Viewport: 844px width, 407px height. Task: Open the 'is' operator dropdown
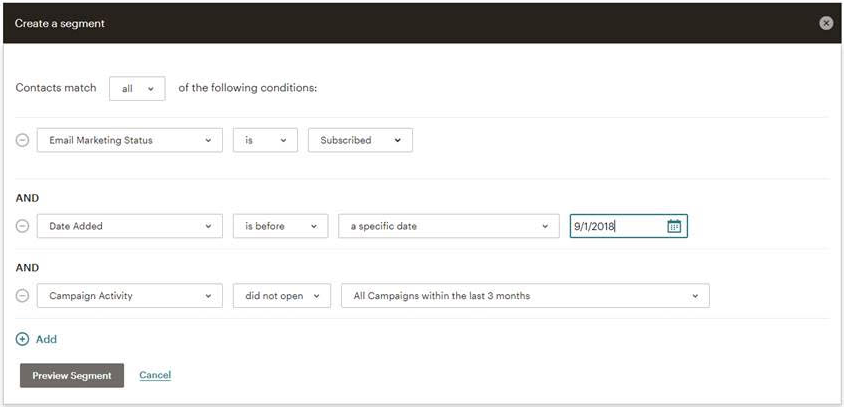coord(265,140)
